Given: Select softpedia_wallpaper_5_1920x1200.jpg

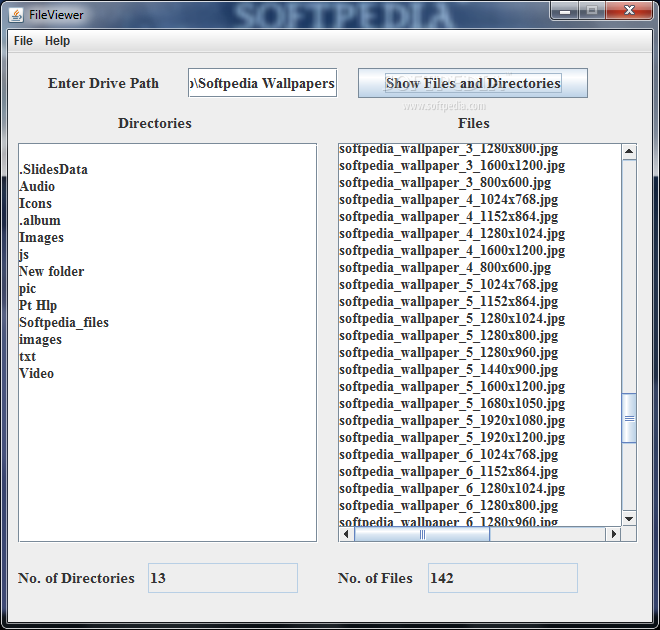Looking at the screenshot, I should pyautogui.click(x=452, y=437).
